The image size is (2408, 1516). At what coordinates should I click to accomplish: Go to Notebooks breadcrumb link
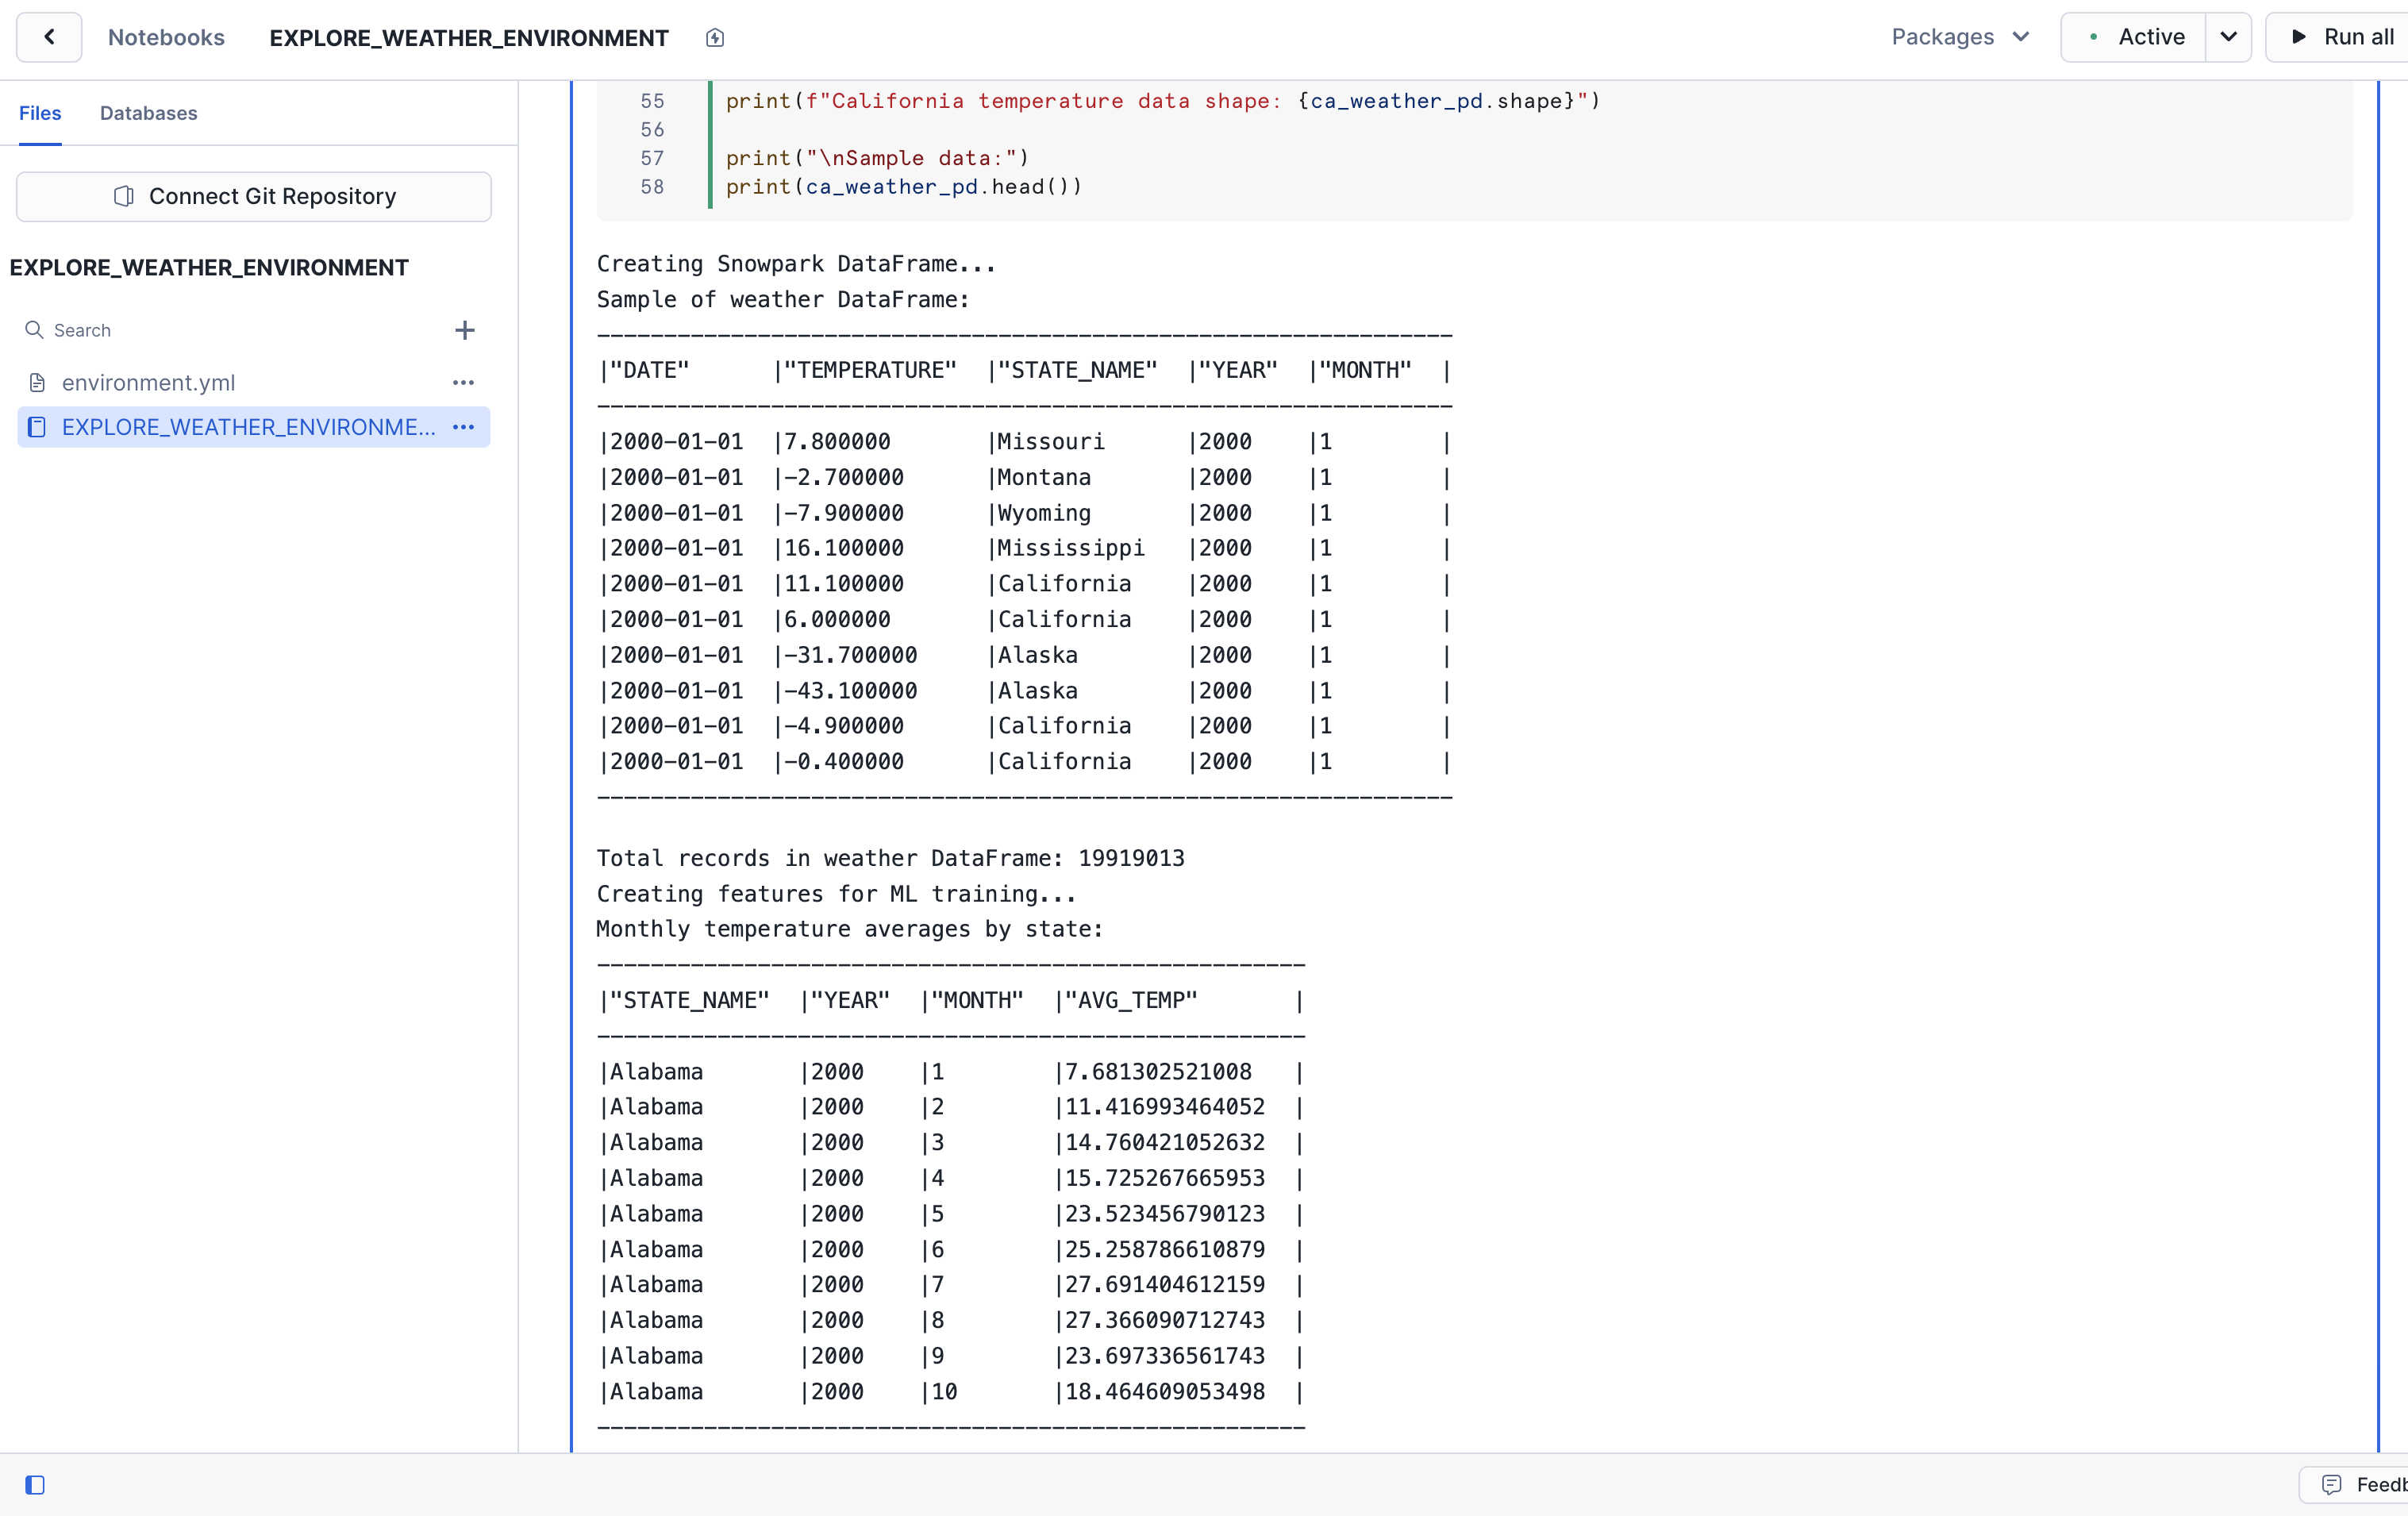point(166,37)
